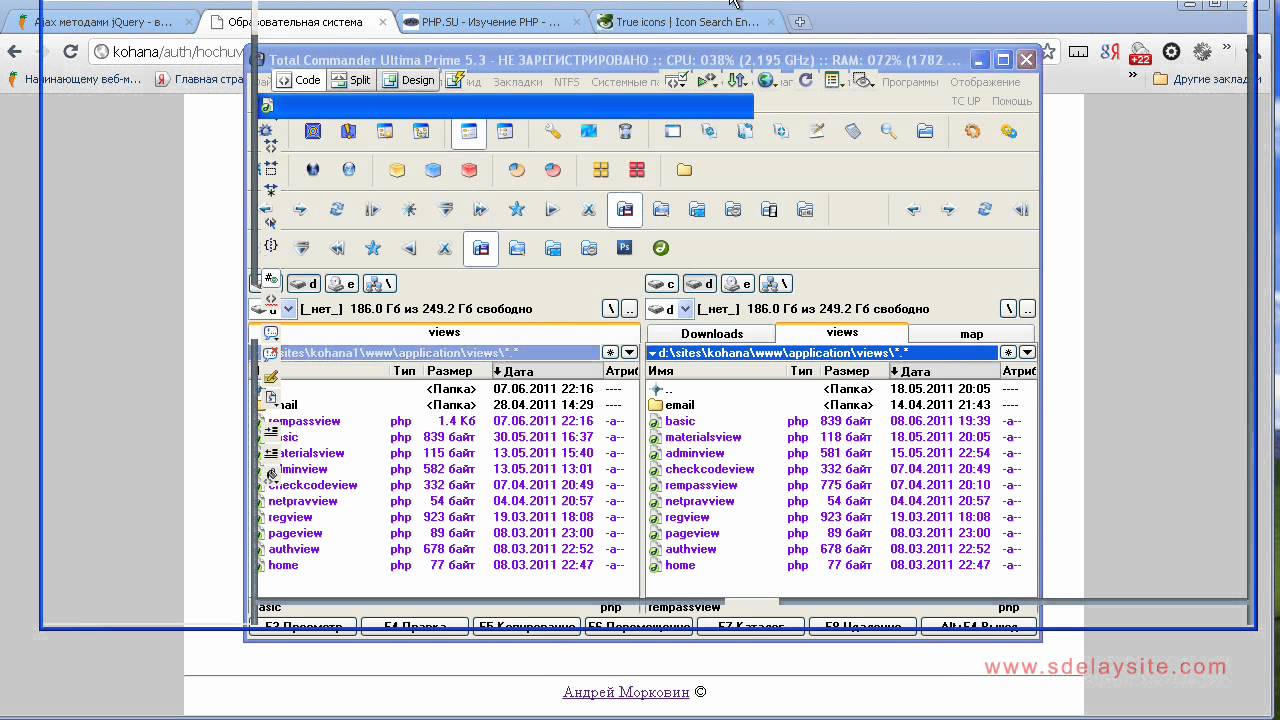Click the yellow cube toolbar icon
This screenshot has width=1280, height=720.
pyautogui.click(x=397, y=170)
